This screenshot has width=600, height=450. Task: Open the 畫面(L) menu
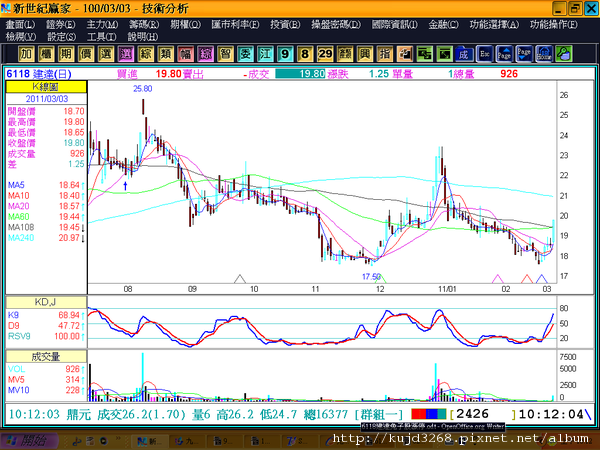point(20,24)
